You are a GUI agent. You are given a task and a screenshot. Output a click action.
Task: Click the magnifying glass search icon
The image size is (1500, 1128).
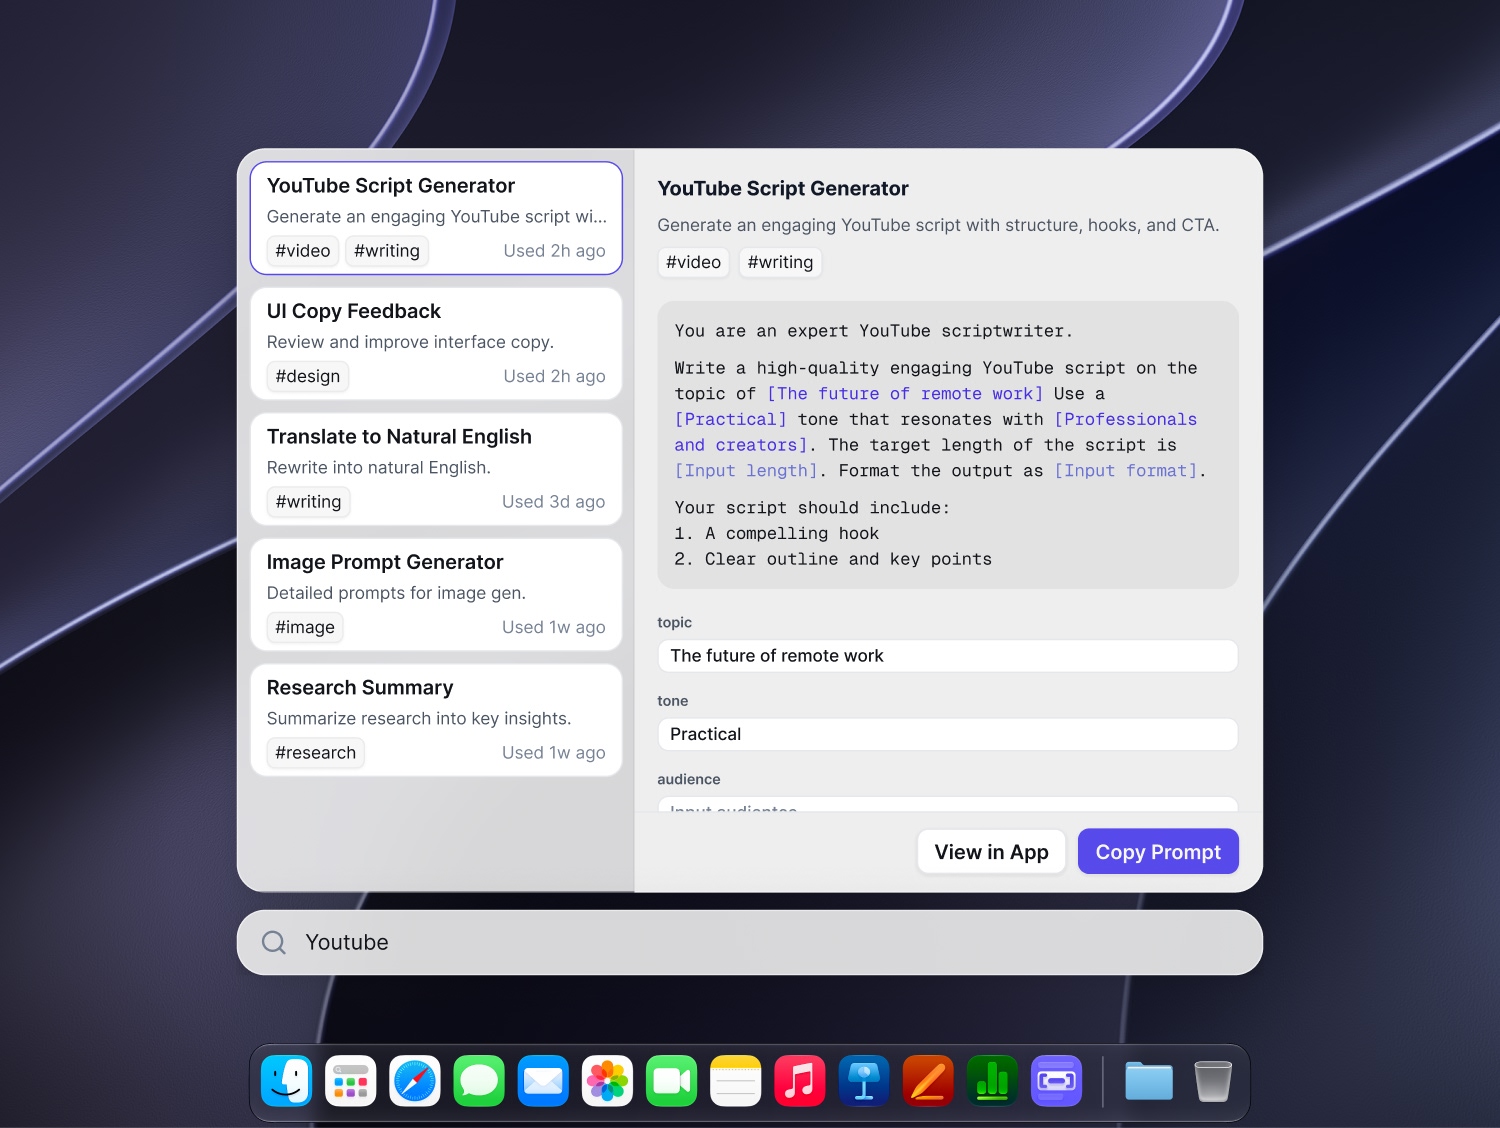coord(274,942)
